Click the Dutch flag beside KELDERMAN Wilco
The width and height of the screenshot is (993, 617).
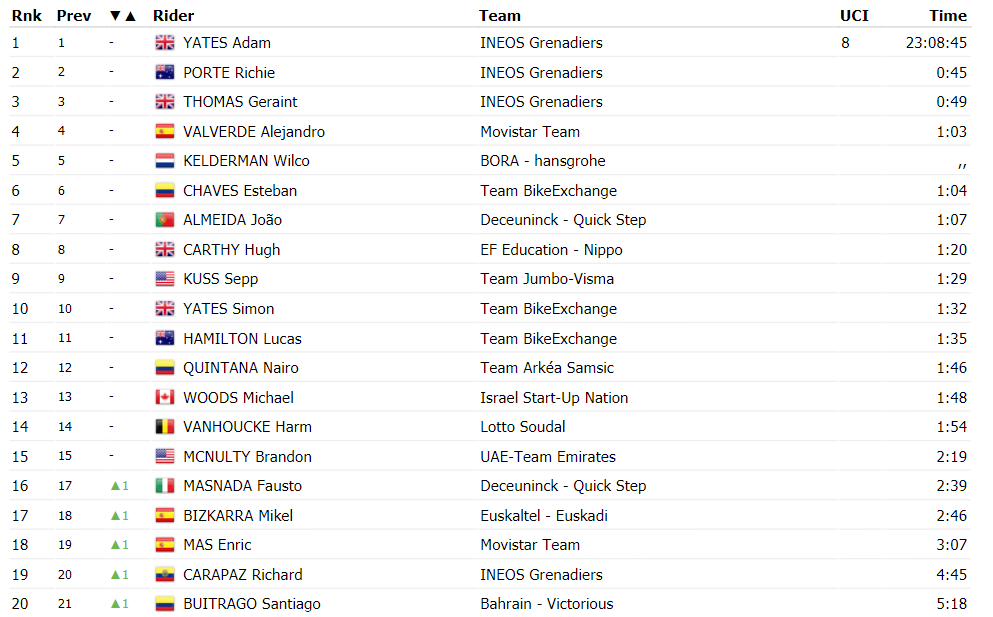(x=165, y=161)
